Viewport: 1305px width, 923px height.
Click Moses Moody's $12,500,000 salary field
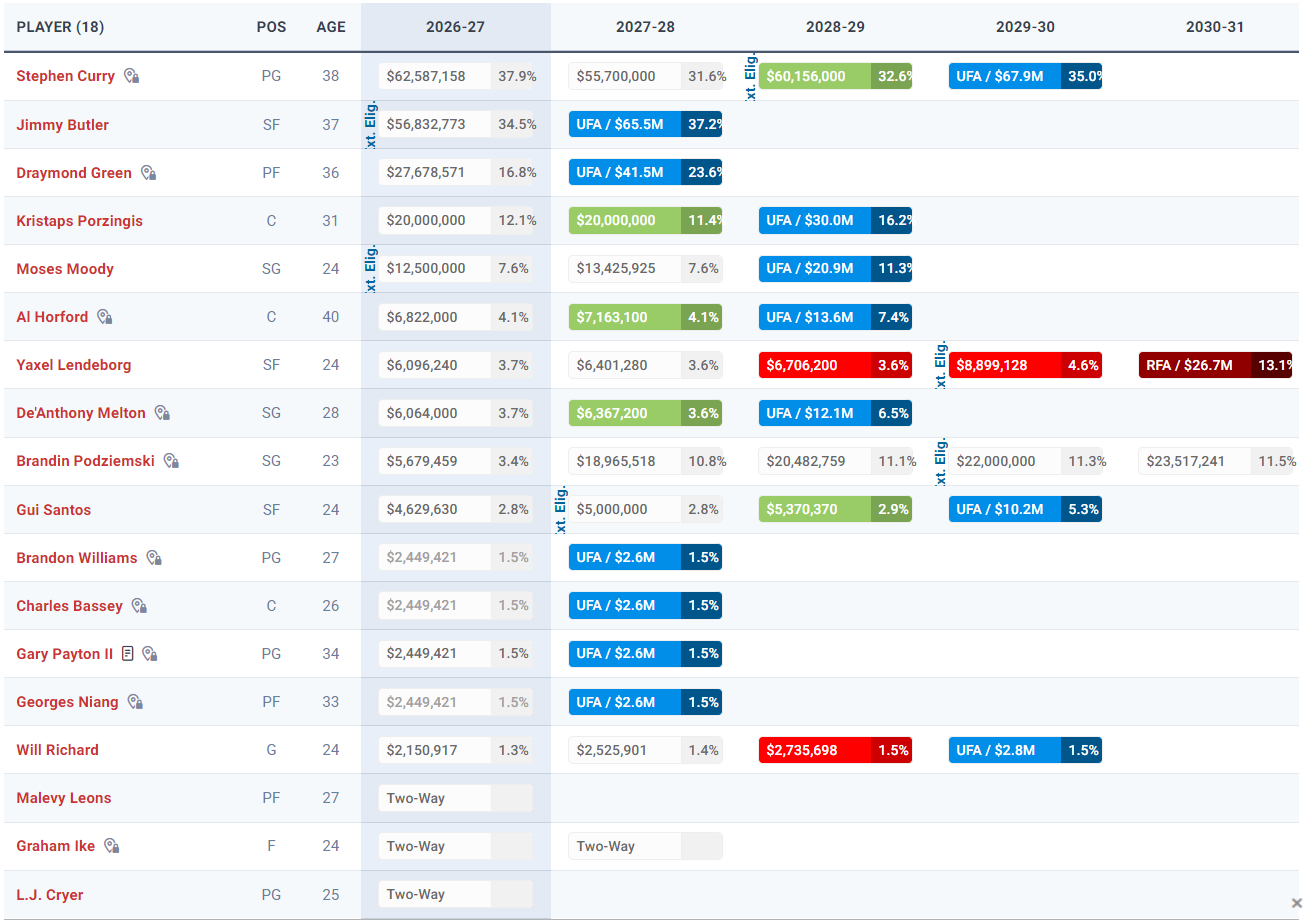click(434, 269)
